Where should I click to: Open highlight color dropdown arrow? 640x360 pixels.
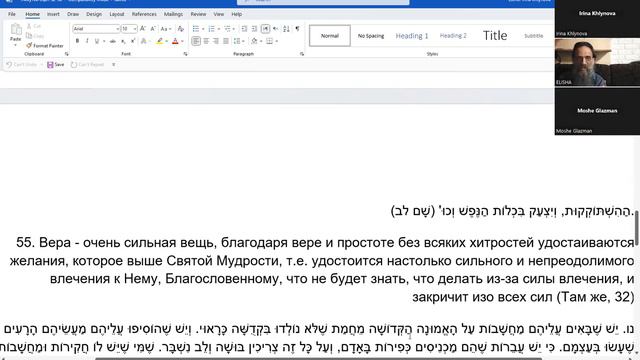[167, 41]
